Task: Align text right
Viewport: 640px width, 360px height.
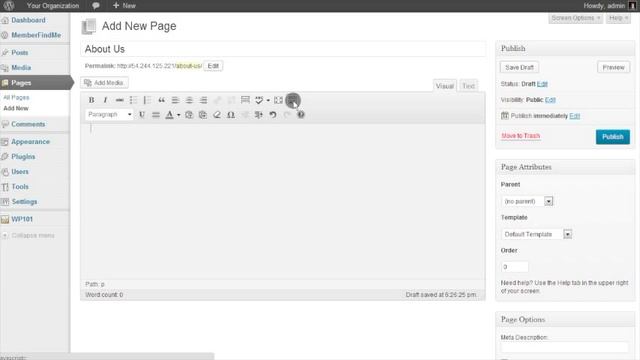Action: click(203, 100)
